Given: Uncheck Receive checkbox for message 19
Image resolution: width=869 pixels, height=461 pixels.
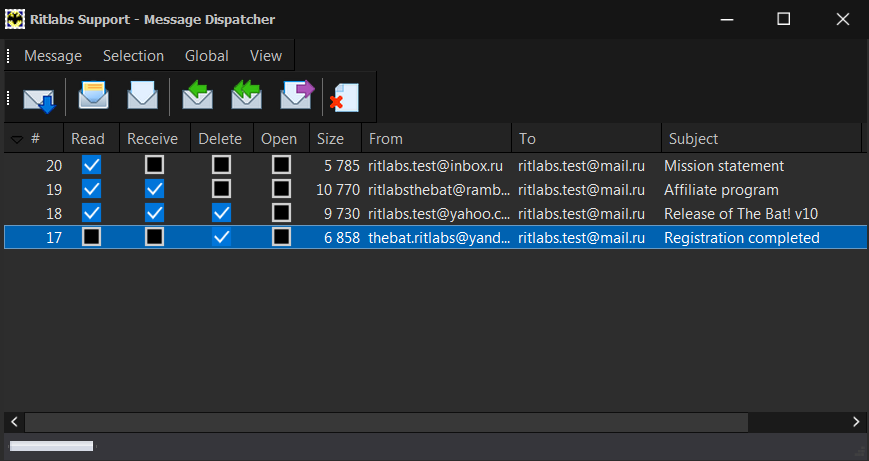Looking at the screenshot, I should 155,189.
